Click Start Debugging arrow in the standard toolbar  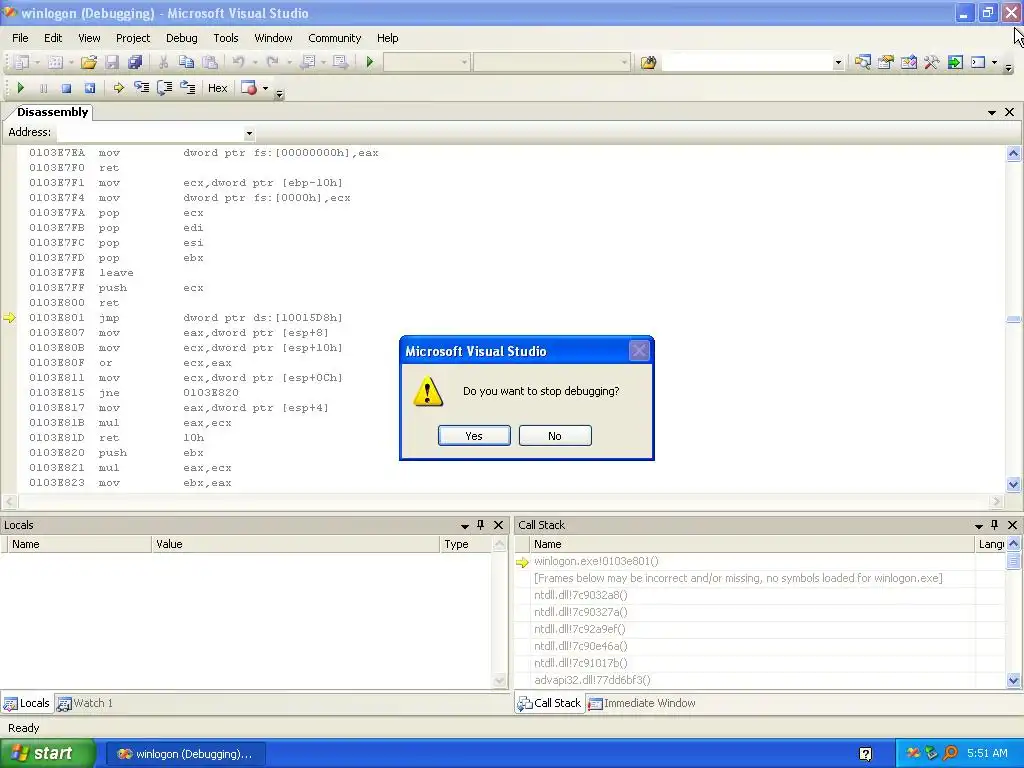point(370,62)
